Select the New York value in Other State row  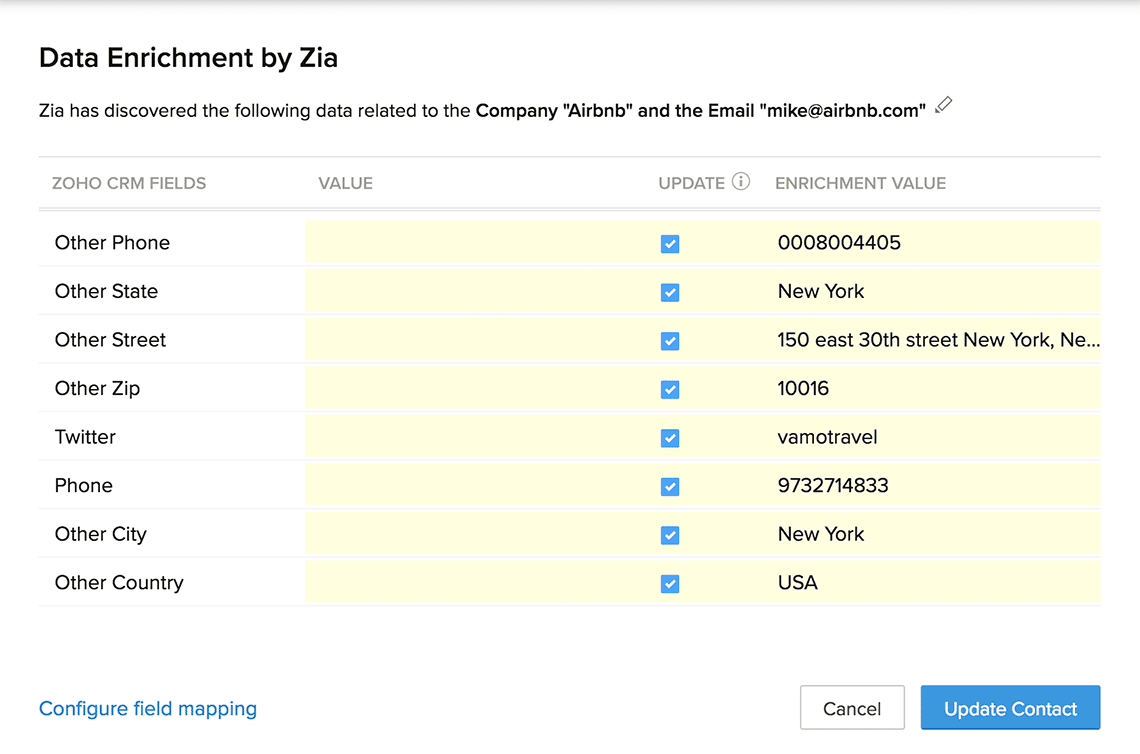click(821, 292)
